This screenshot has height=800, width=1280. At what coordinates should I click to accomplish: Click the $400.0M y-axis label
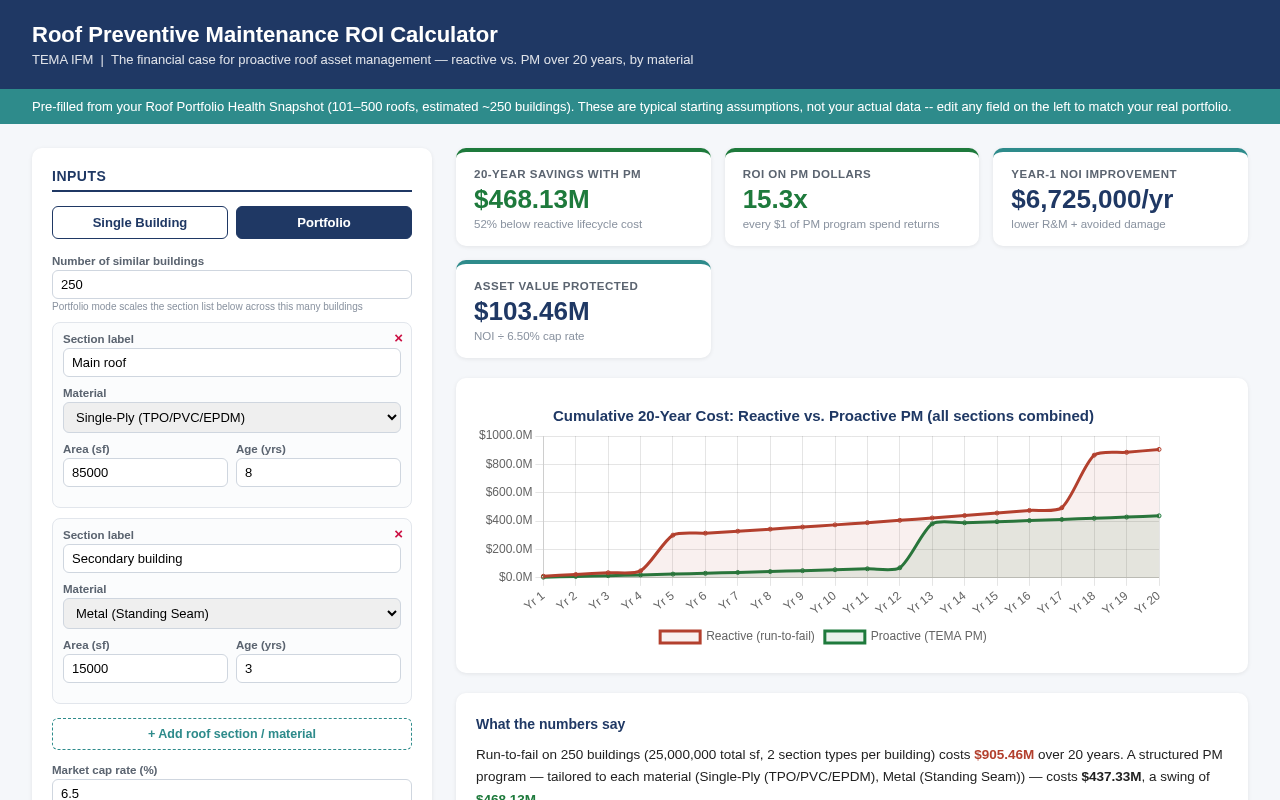[509, 520]
